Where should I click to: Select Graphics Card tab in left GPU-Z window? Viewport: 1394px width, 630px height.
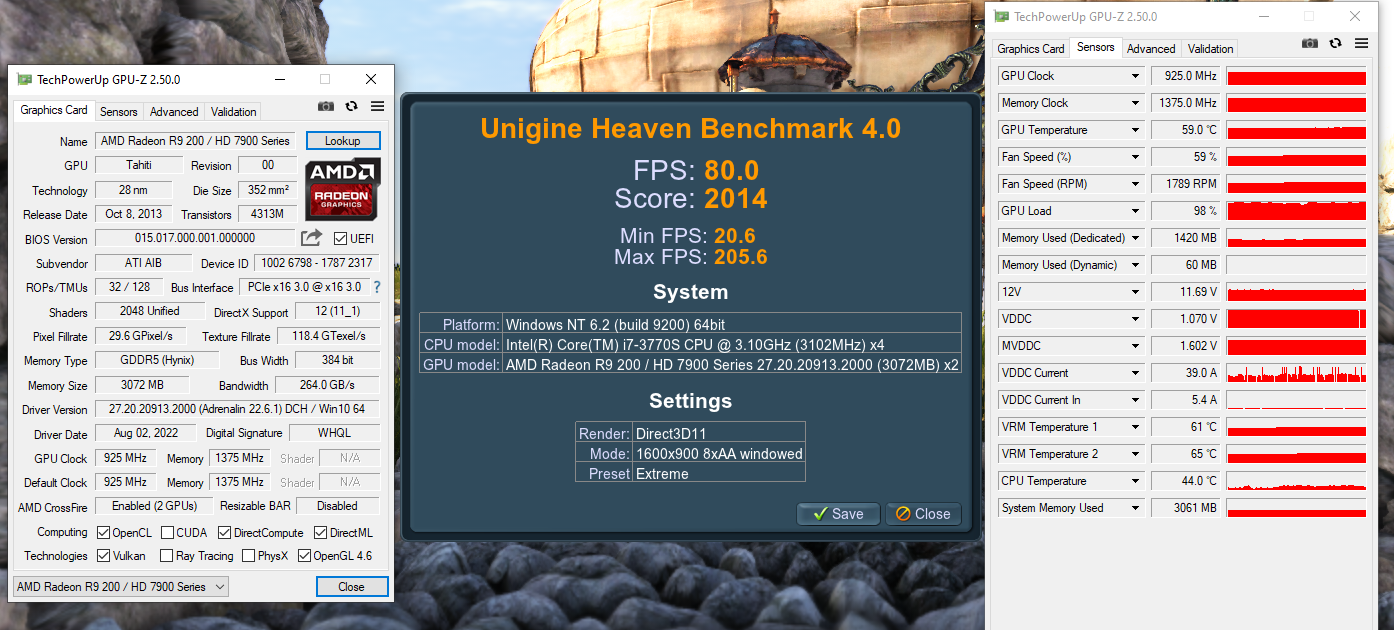[x=54, y=110]
